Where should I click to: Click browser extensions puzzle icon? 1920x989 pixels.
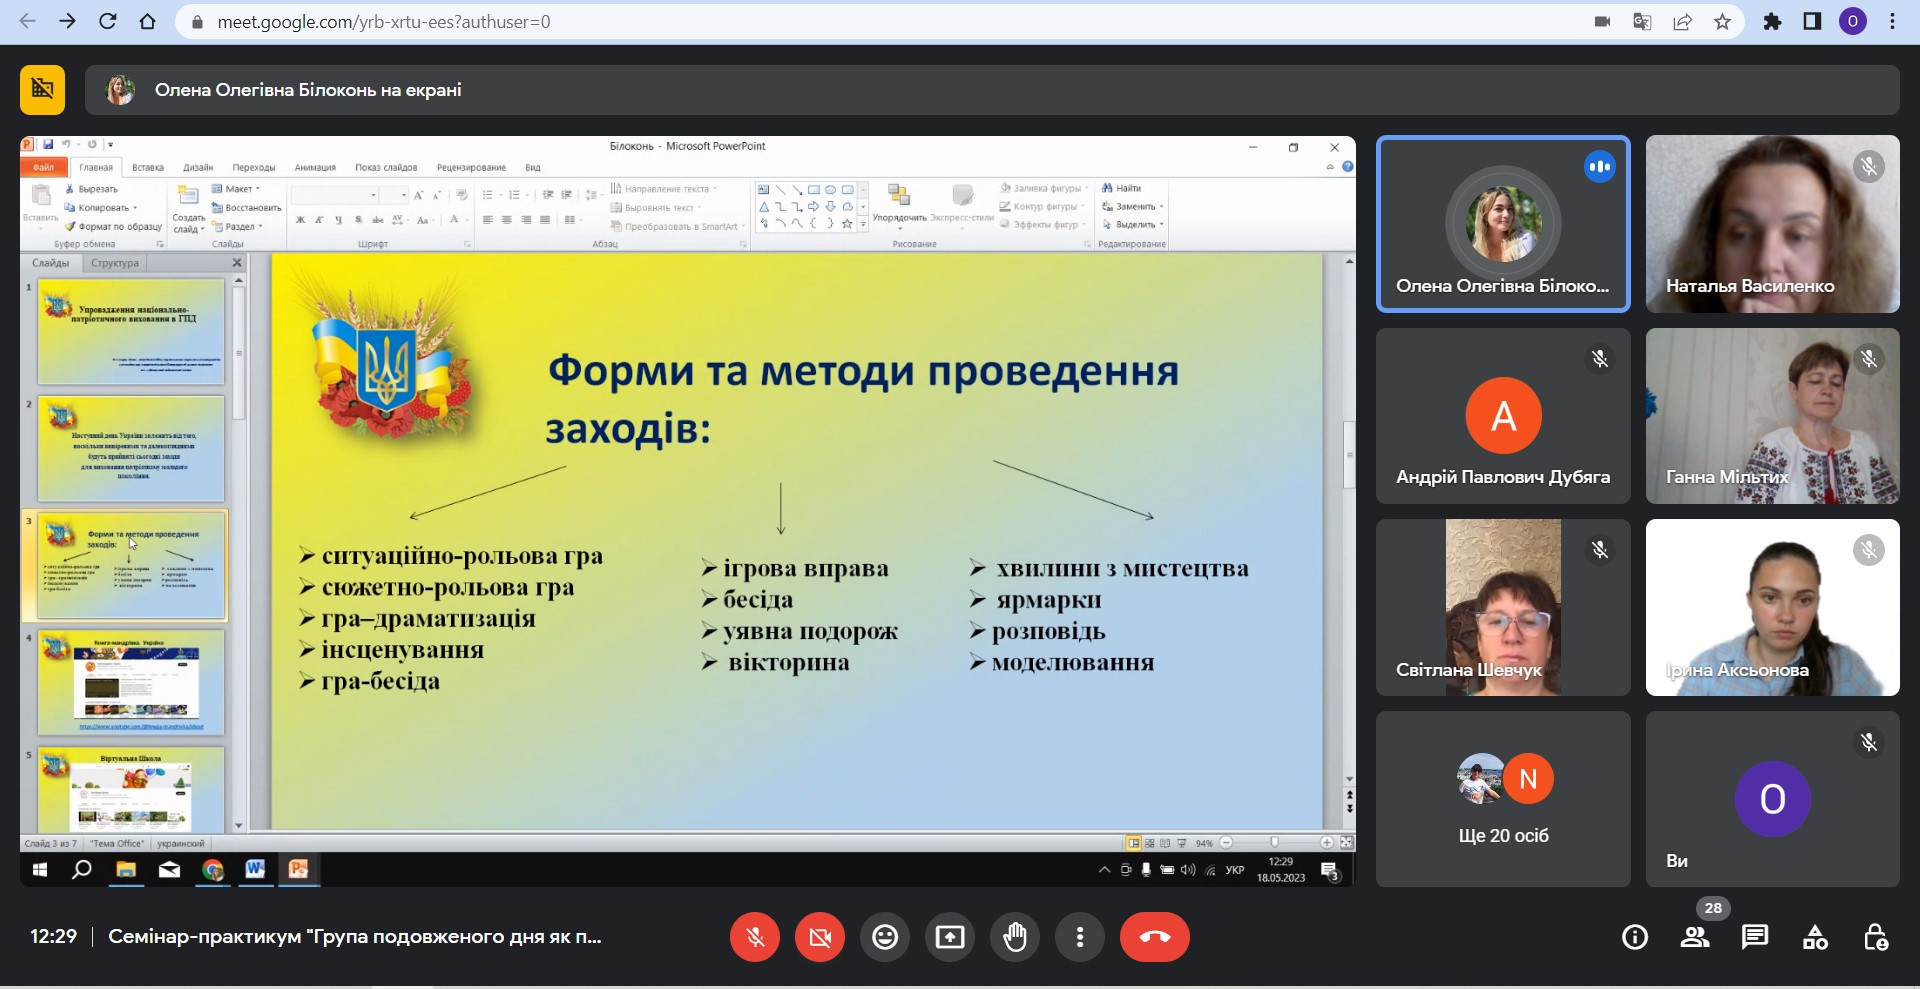coord(1772,22)
